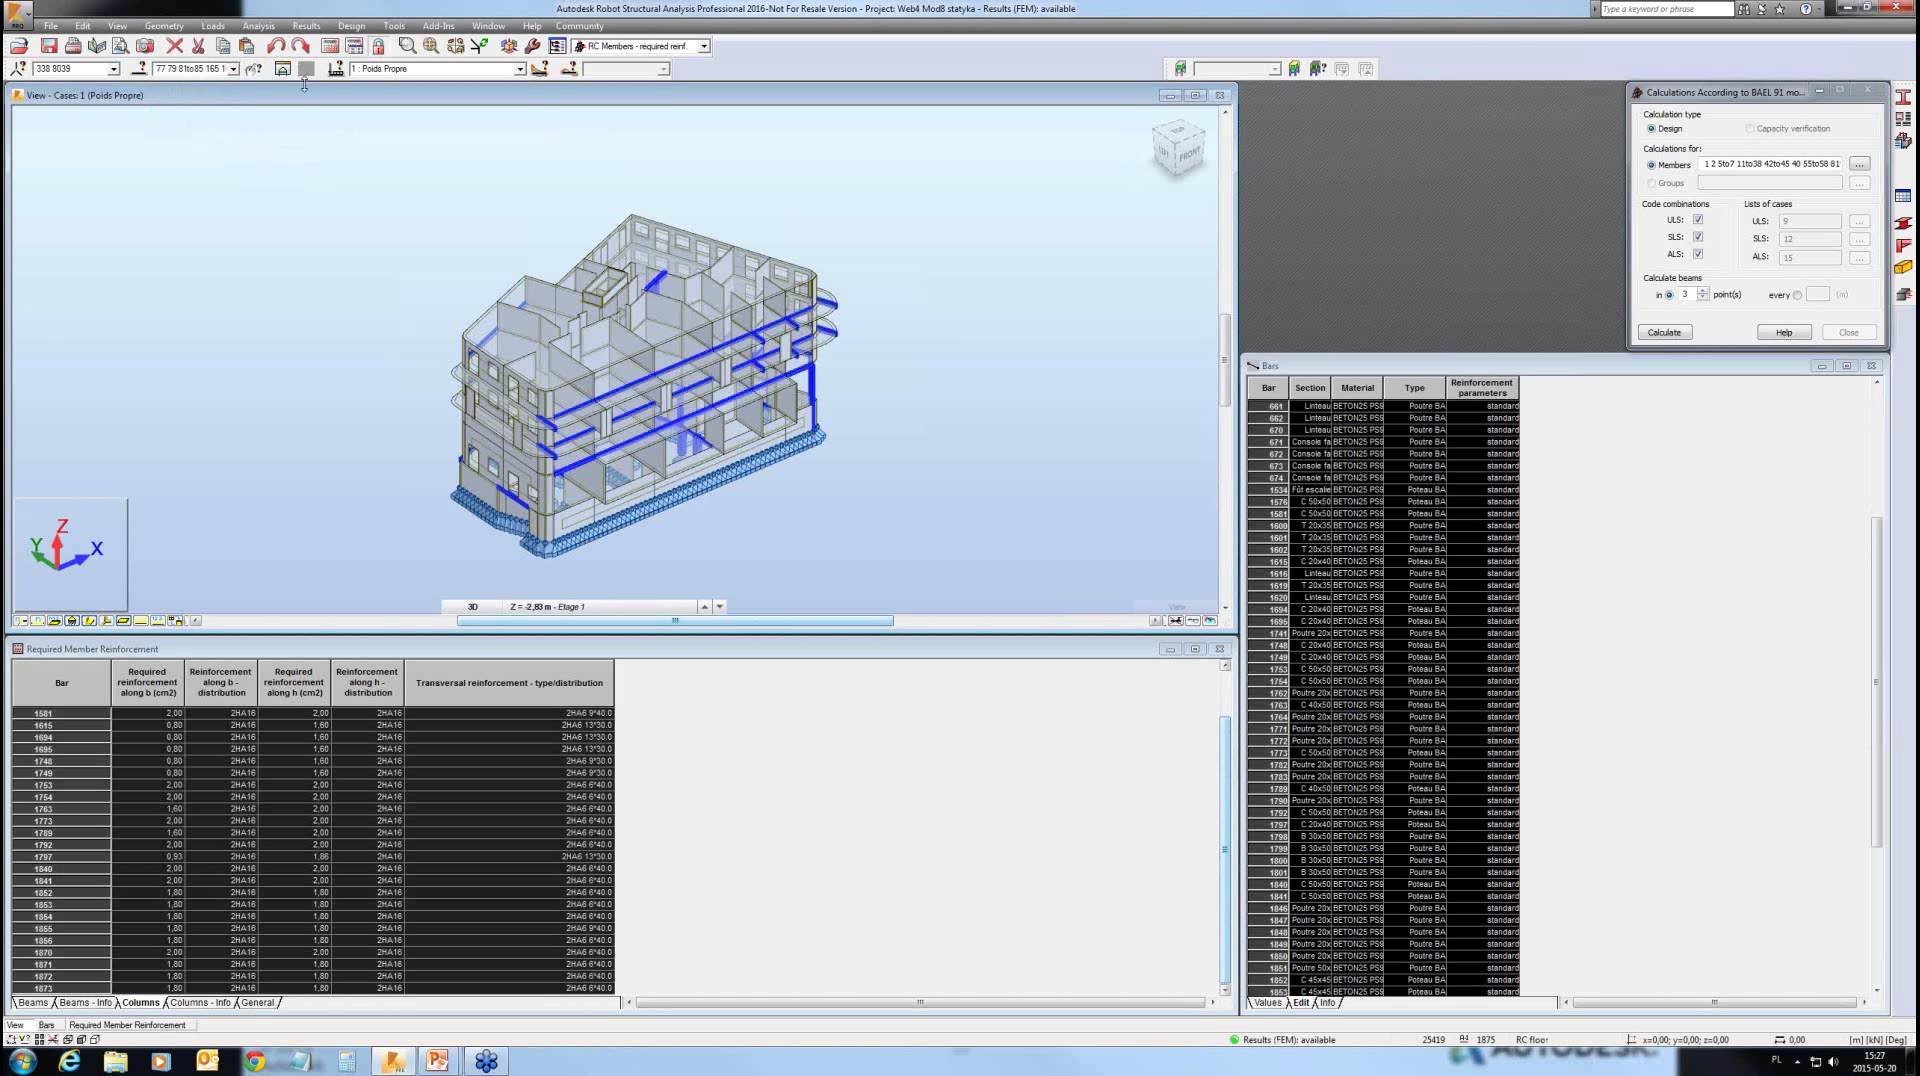This screenshot has height=1076, width=1920.
Task: Open the 1: Poids Propre load case dropdown
Action: (521, 69)
